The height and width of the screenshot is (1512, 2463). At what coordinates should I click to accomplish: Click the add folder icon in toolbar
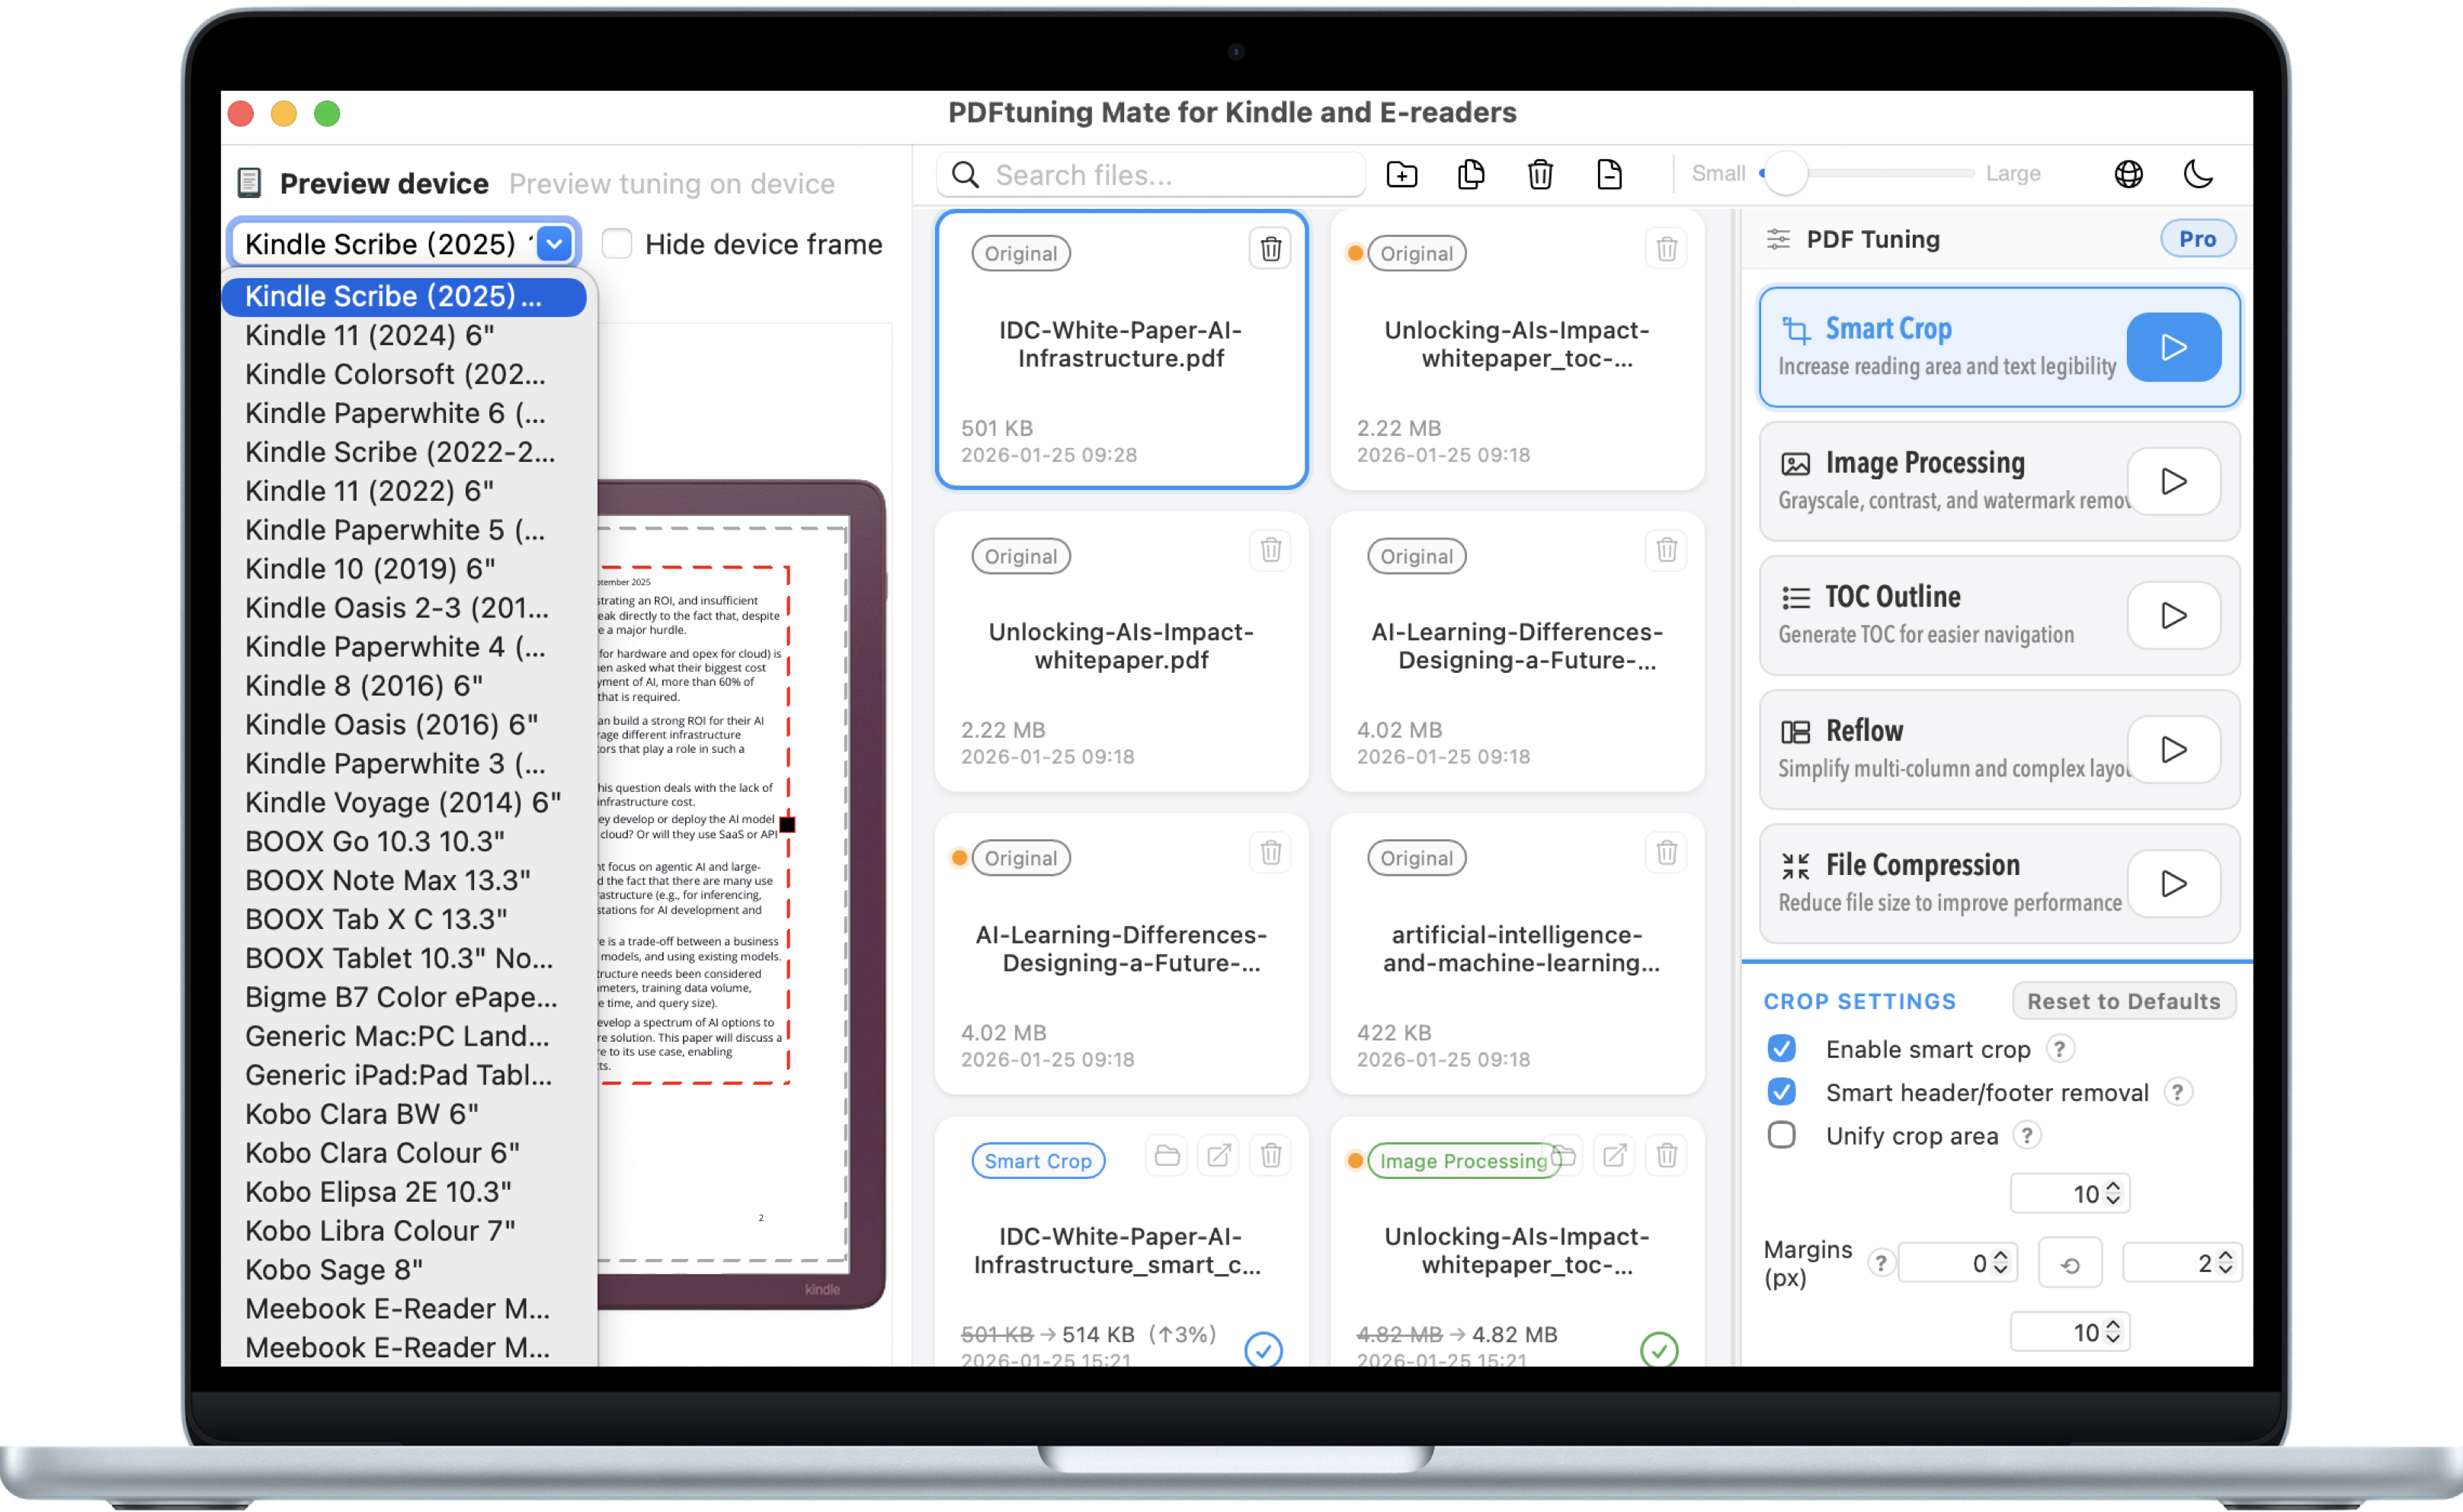click(1402, 175)
